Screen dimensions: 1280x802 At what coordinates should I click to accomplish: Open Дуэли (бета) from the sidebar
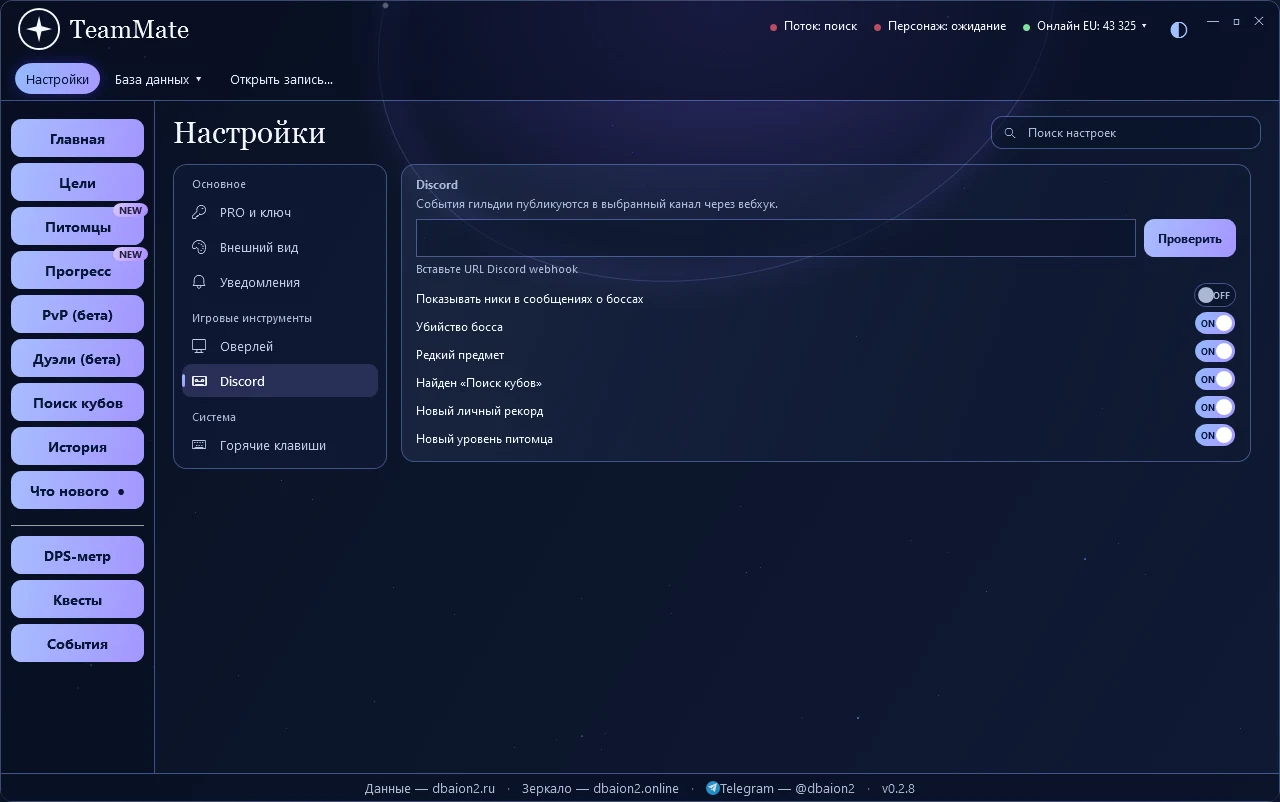coord(77,359)
